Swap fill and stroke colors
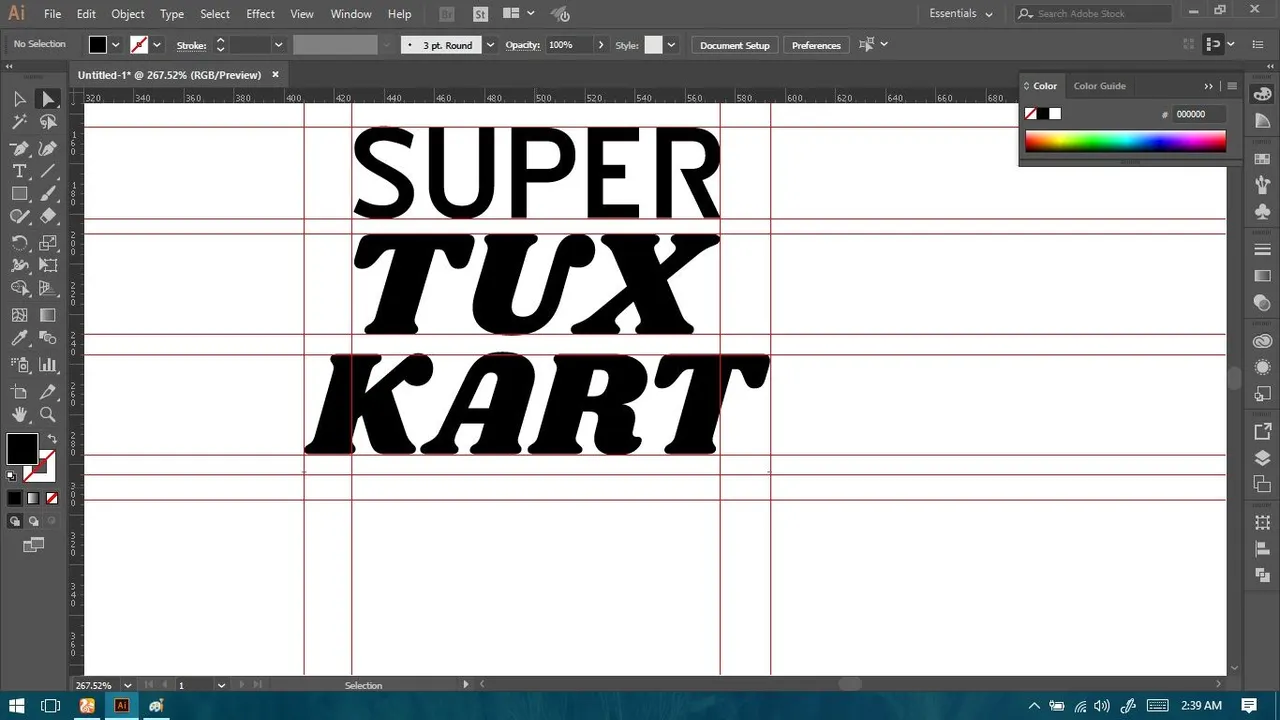 tap(51, 438)
